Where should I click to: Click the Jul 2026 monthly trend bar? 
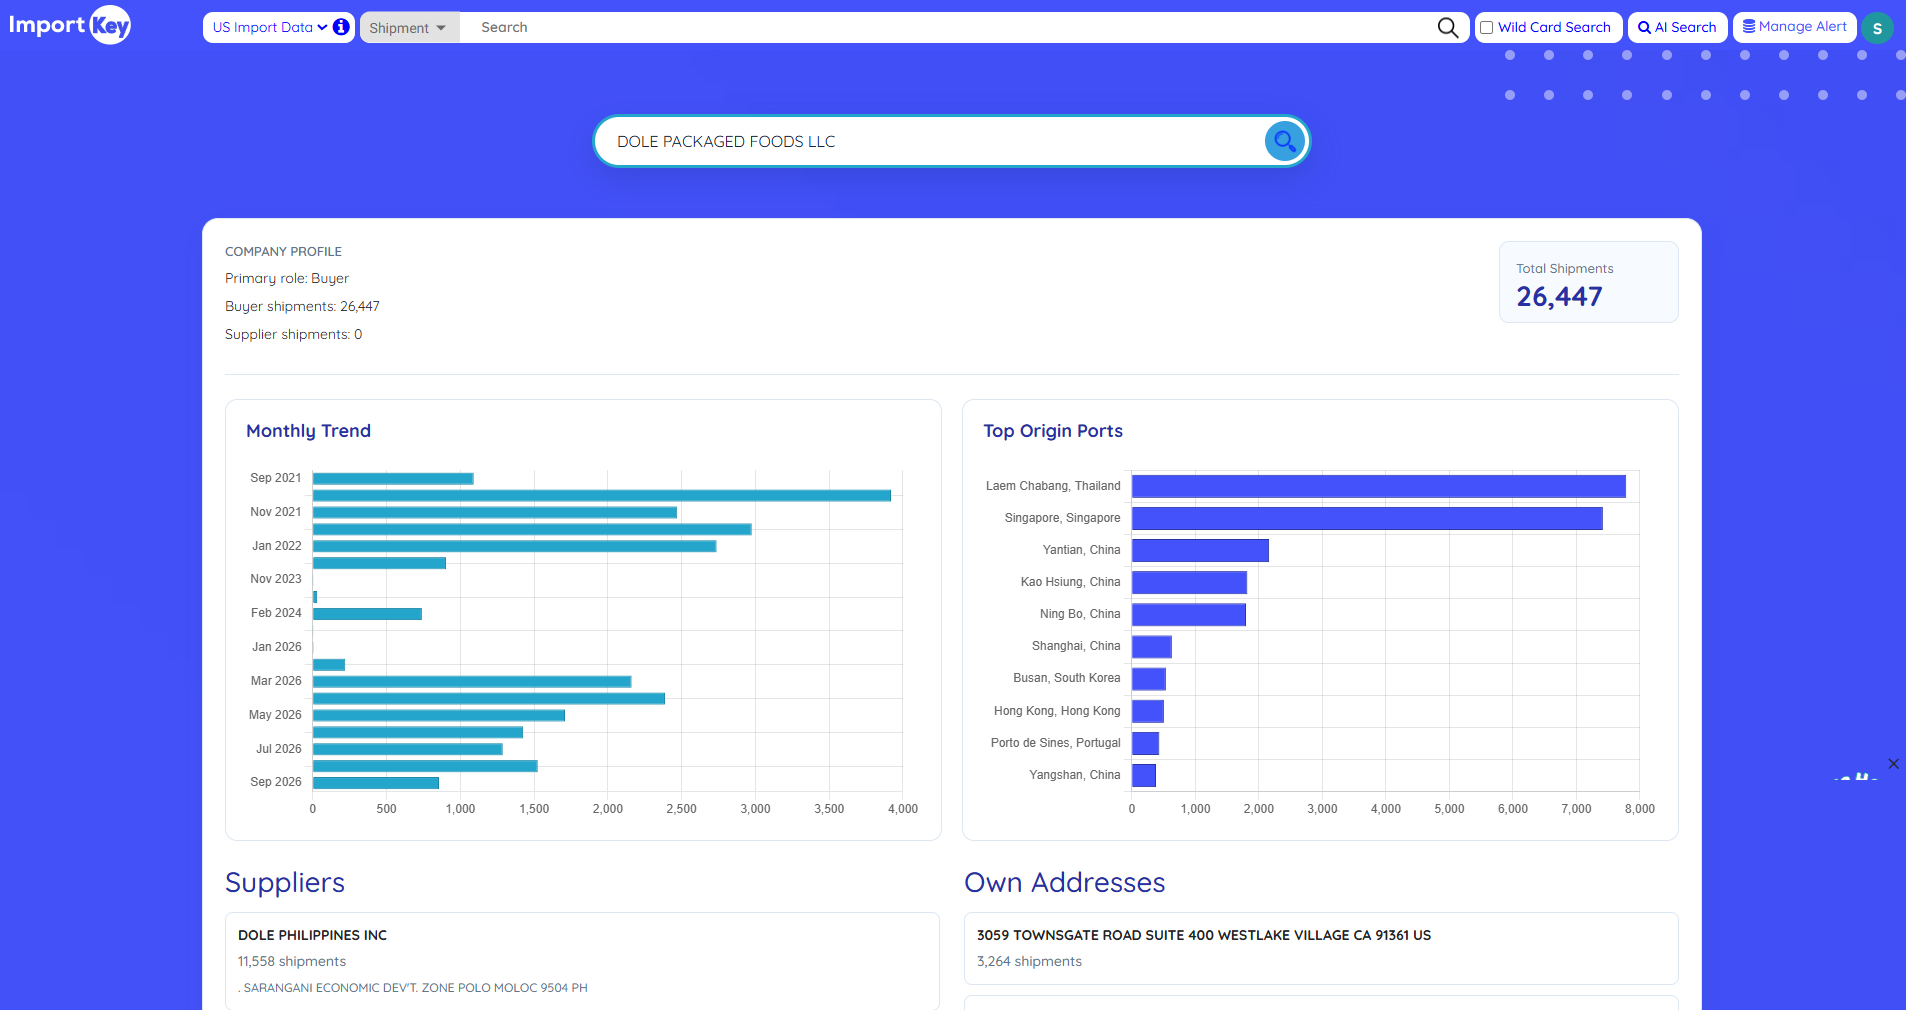pos(407,749)
